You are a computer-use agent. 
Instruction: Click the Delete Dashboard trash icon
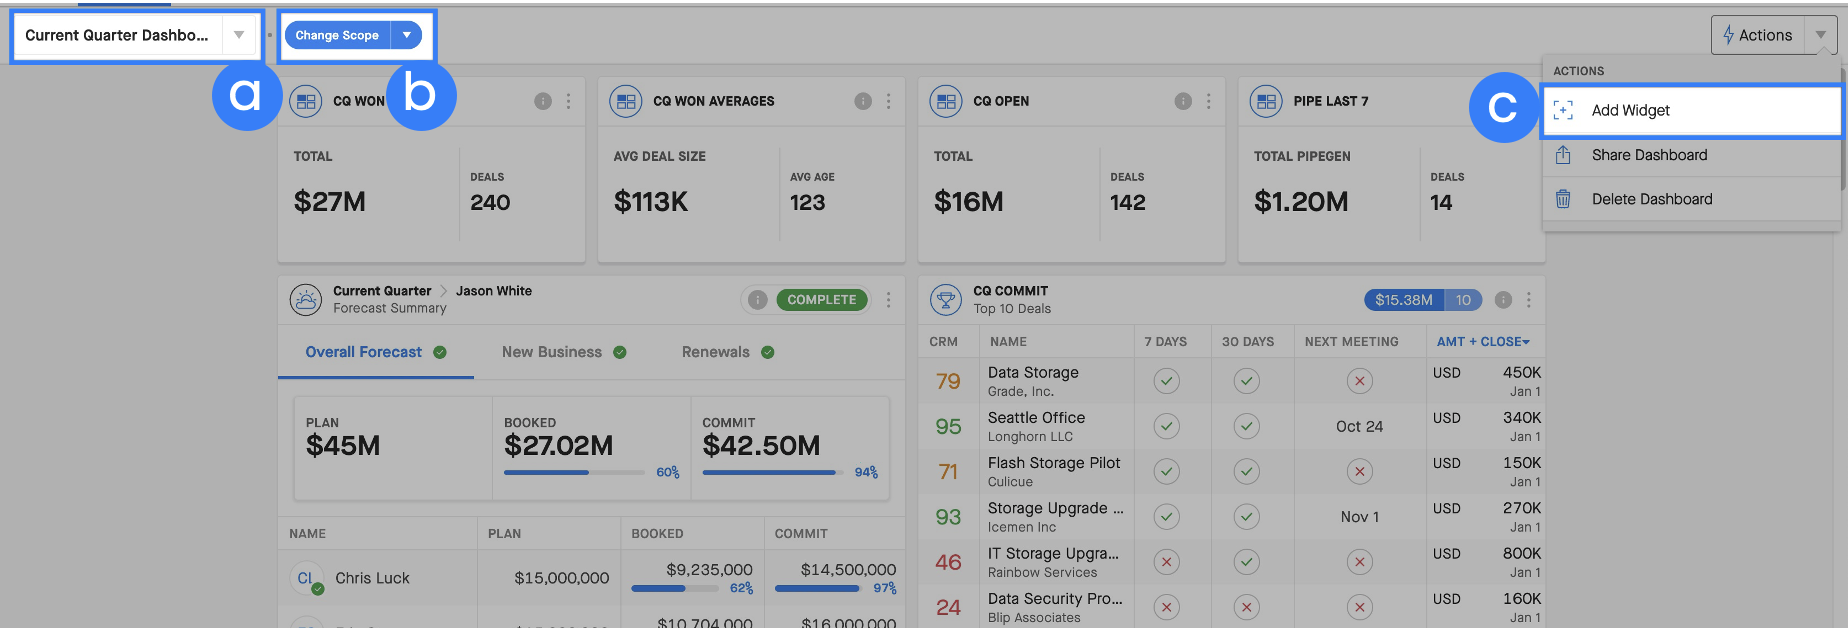click(1563, 199)
